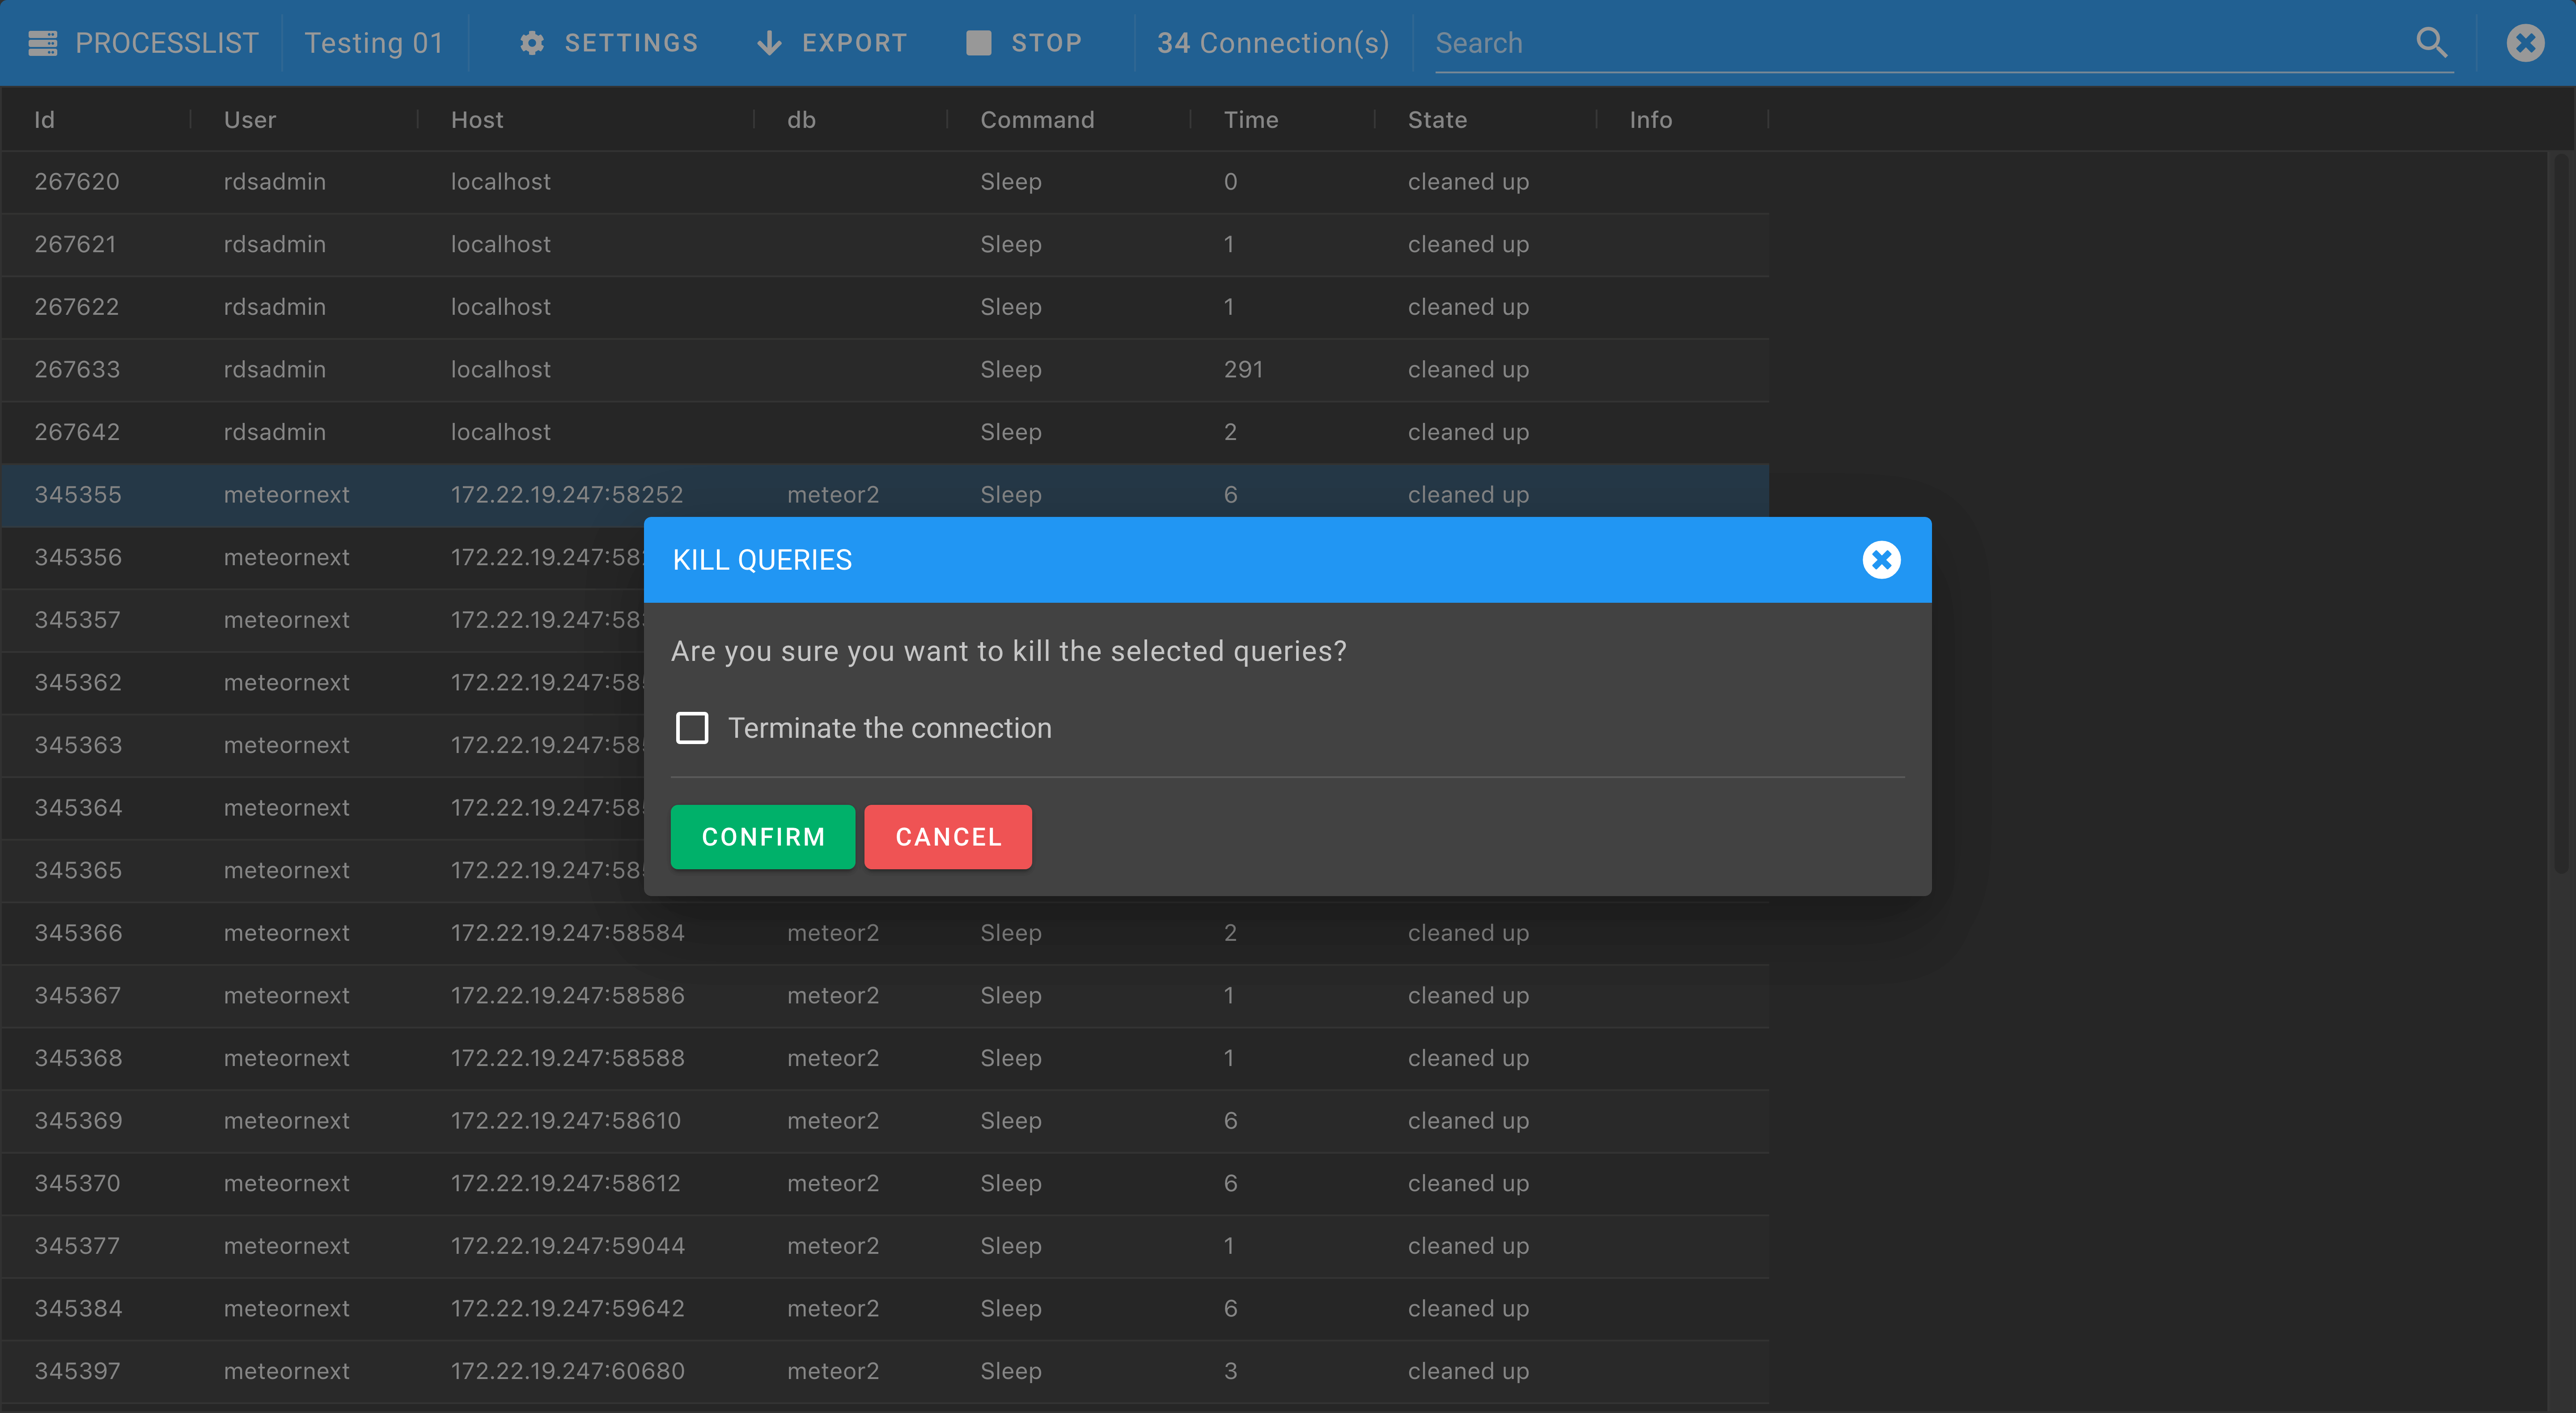Select row with Id 345384
Screen dimensions: 2576x1413
pyautogui.click(x=885, y=1309)
